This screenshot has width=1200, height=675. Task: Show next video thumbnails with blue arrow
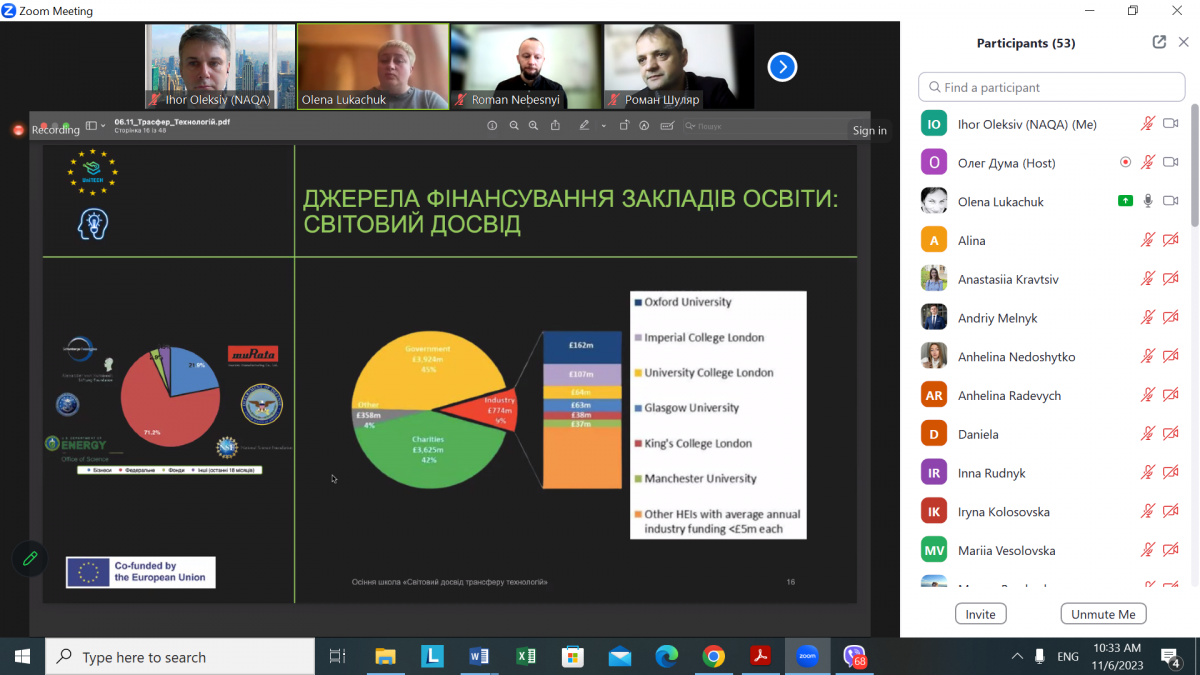[782, 67]
